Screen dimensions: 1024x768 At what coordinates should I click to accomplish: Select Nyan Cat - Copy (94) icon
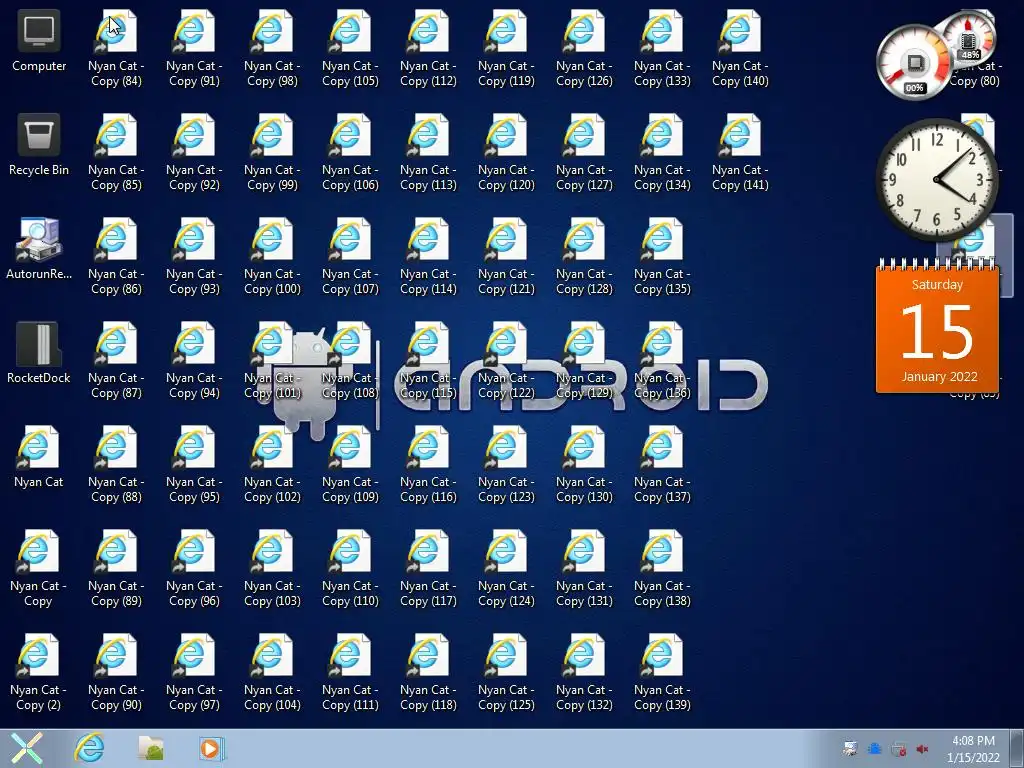(194, 360)
